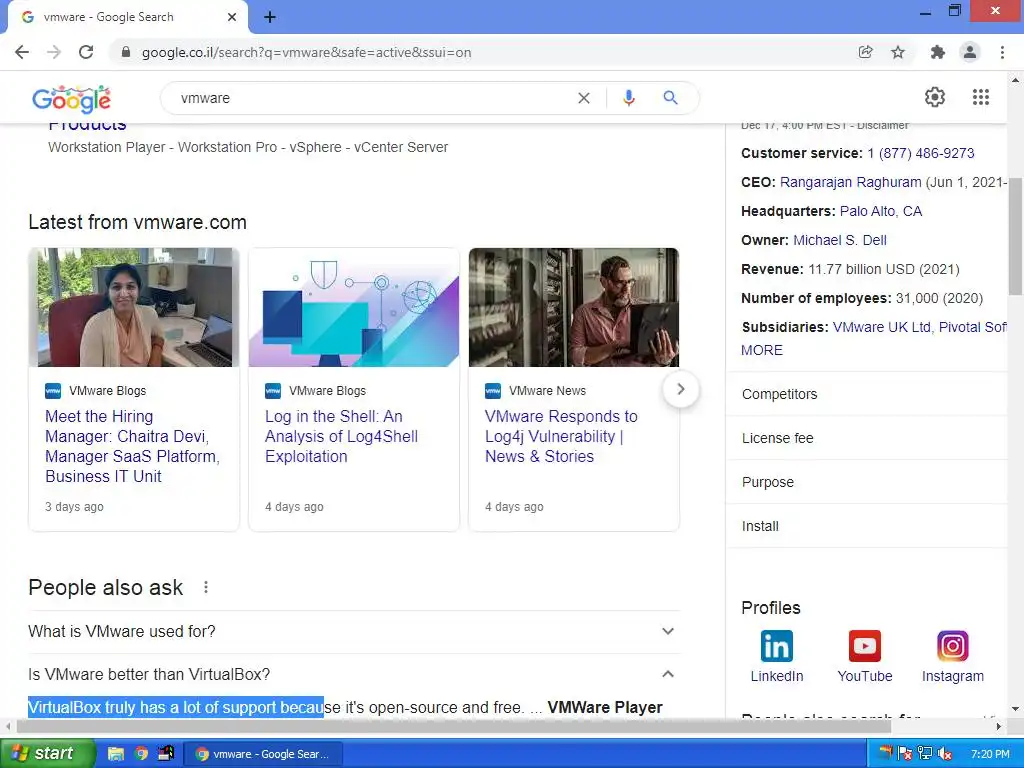Open Google search settings gear

point(935,97)
